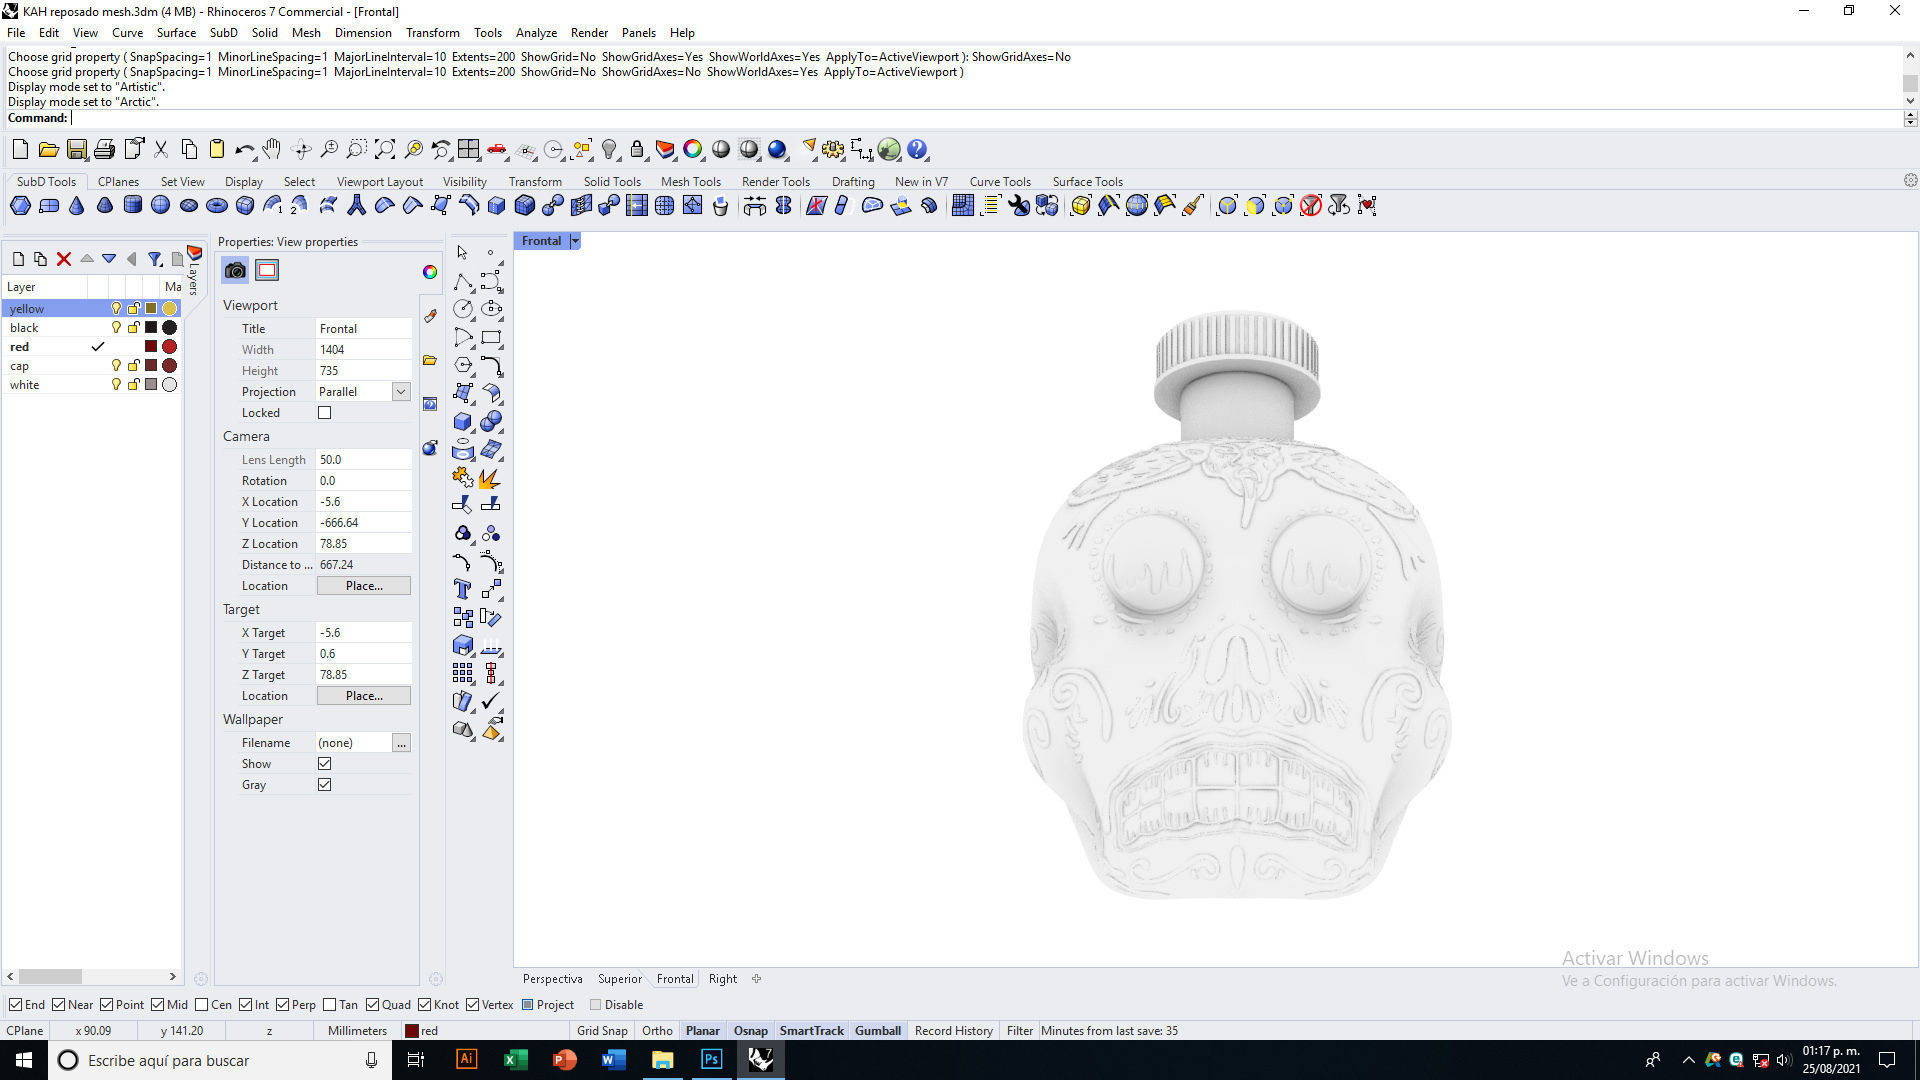The height and width of the screenshot is (1080, 1920).
Task: Click the pointer Select tool in sidebar
Action: 462,253
